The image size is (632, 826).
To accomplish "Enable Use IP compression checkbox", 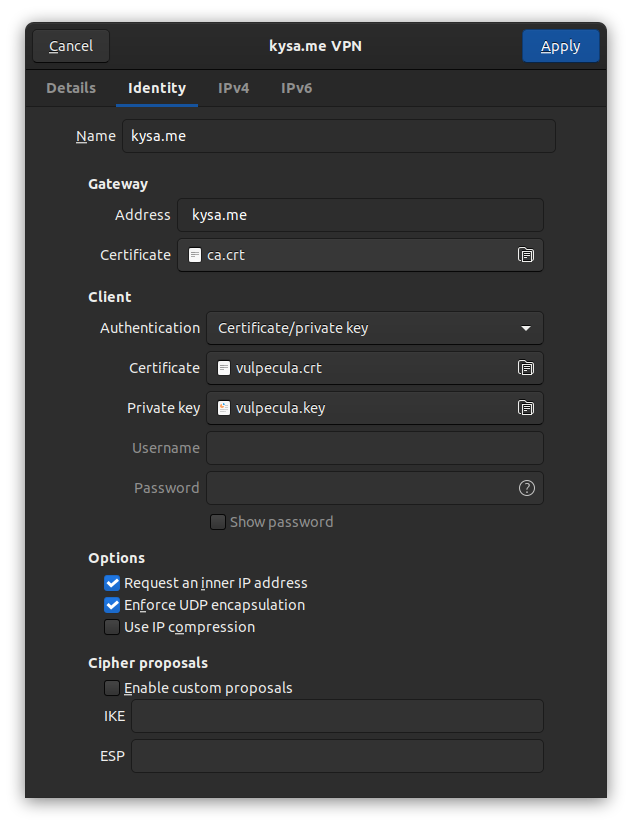I will 112,627.
